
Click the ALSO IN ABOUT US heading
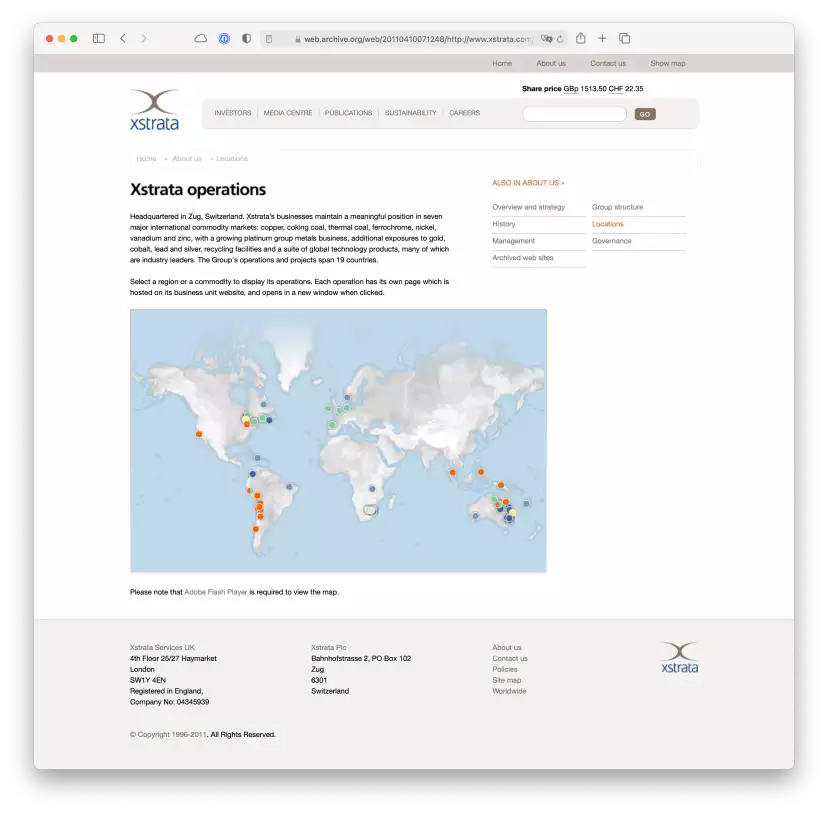528,183
